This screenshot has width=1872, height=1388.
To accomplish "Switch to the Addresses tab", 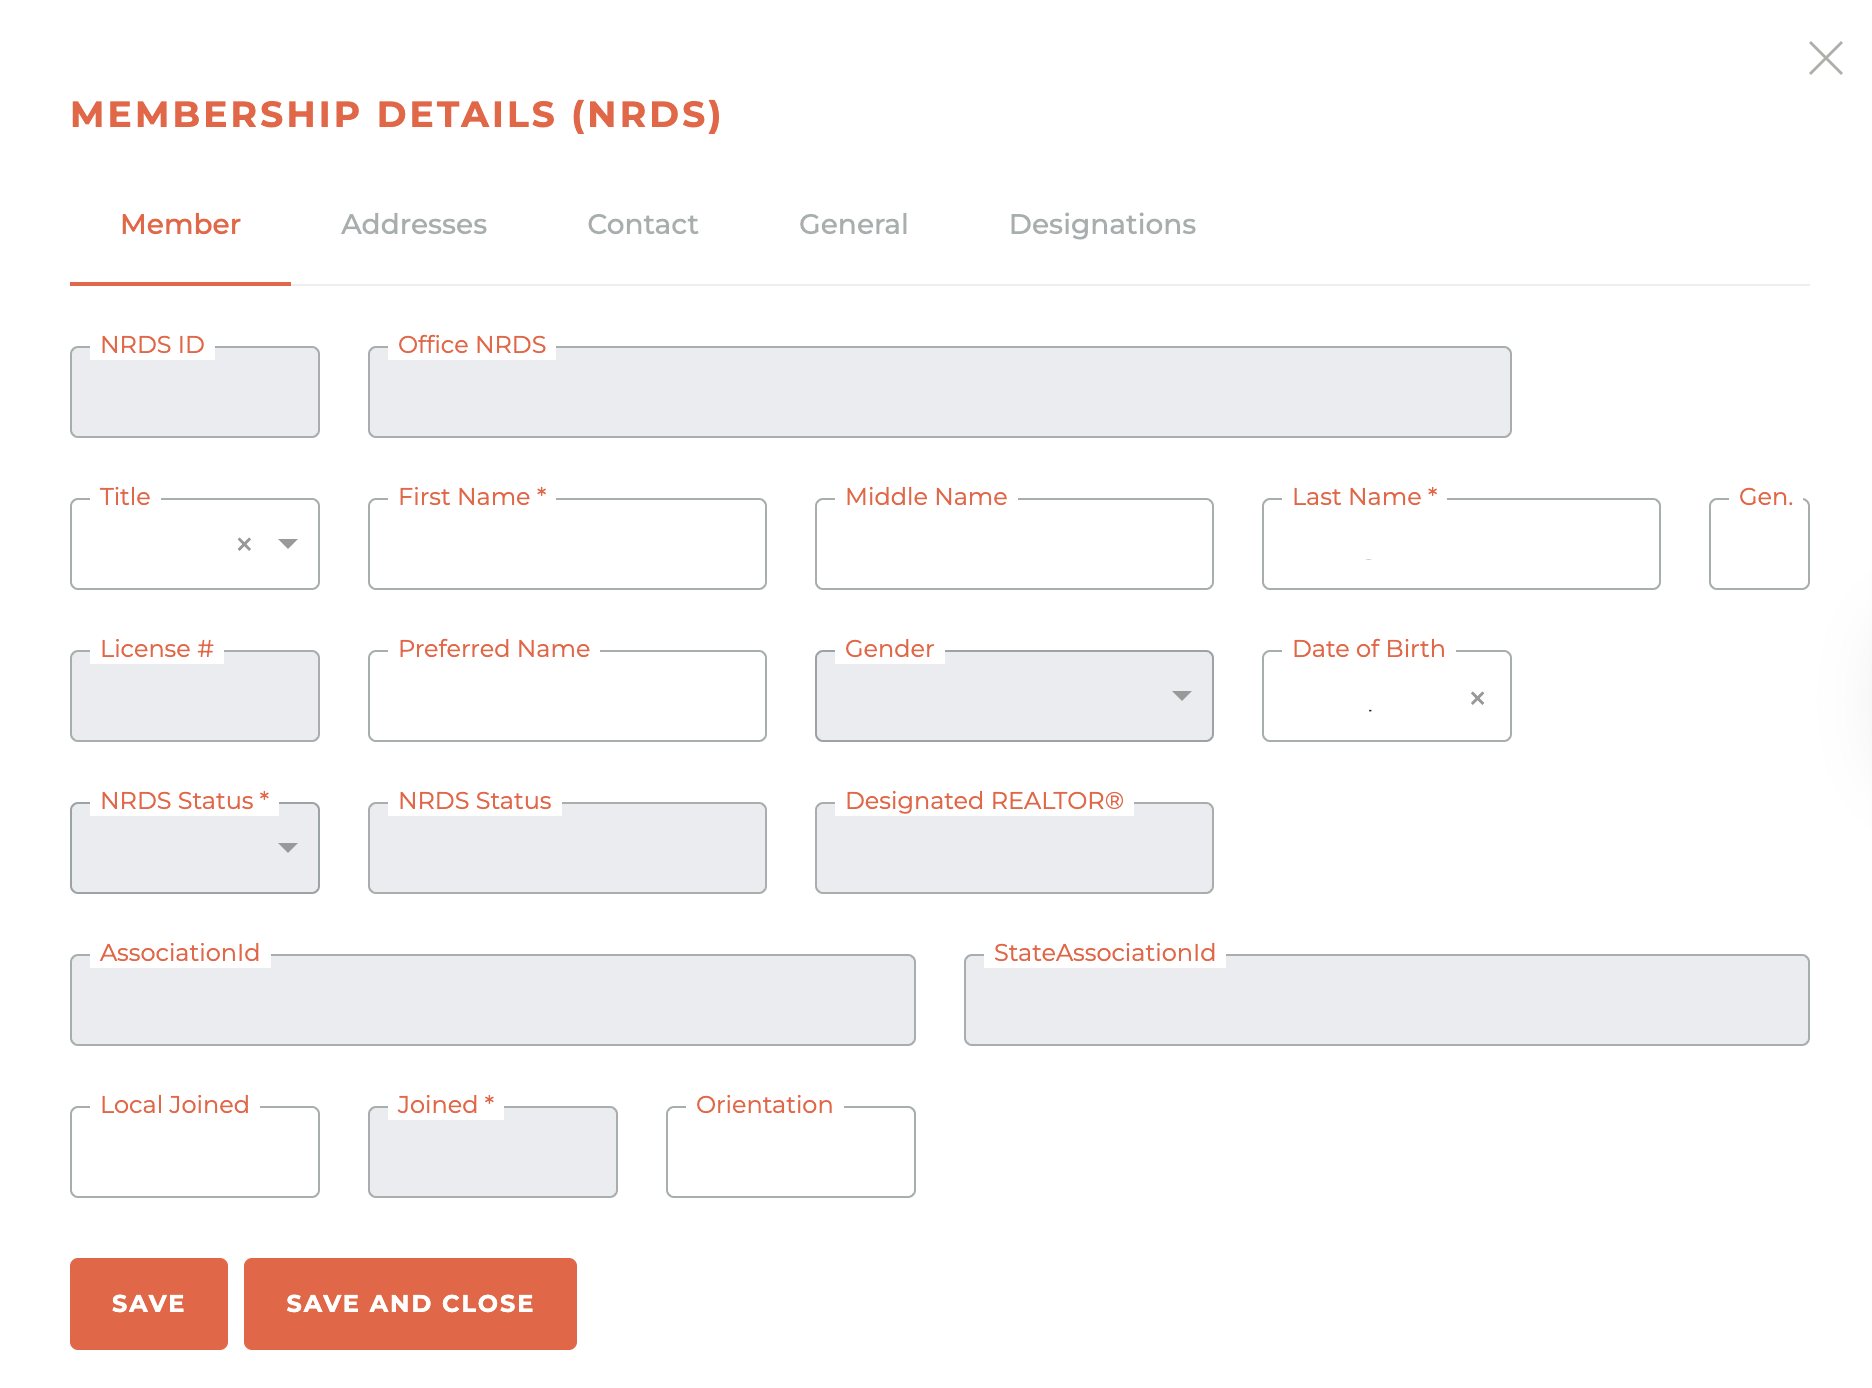I will tap(414, 224).
